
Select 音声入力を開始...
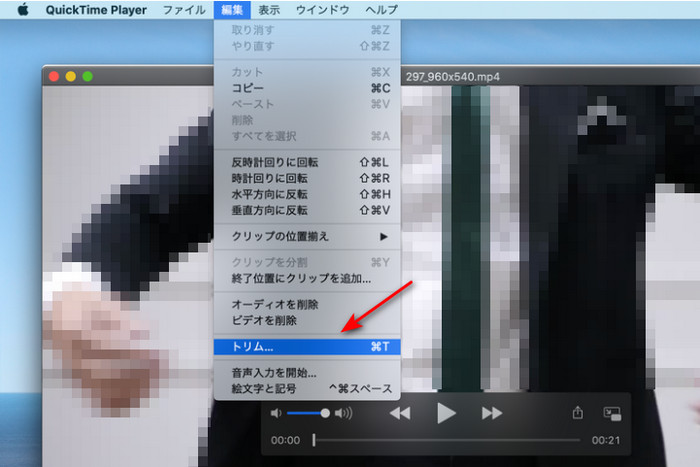pos(307,372)
